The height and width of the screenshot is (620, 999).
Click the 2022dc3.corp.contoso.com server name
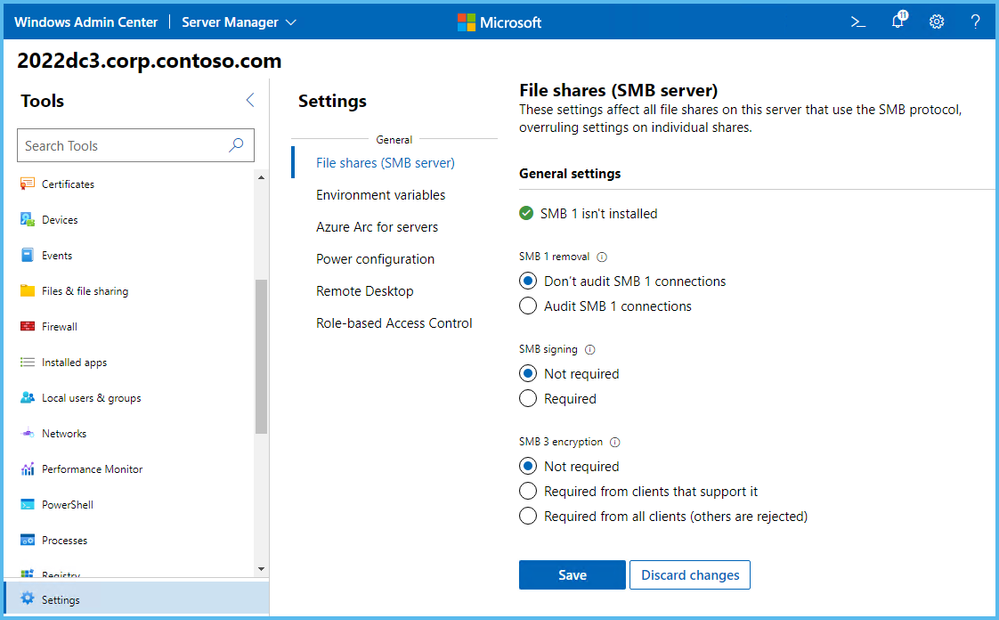(149, 61)
